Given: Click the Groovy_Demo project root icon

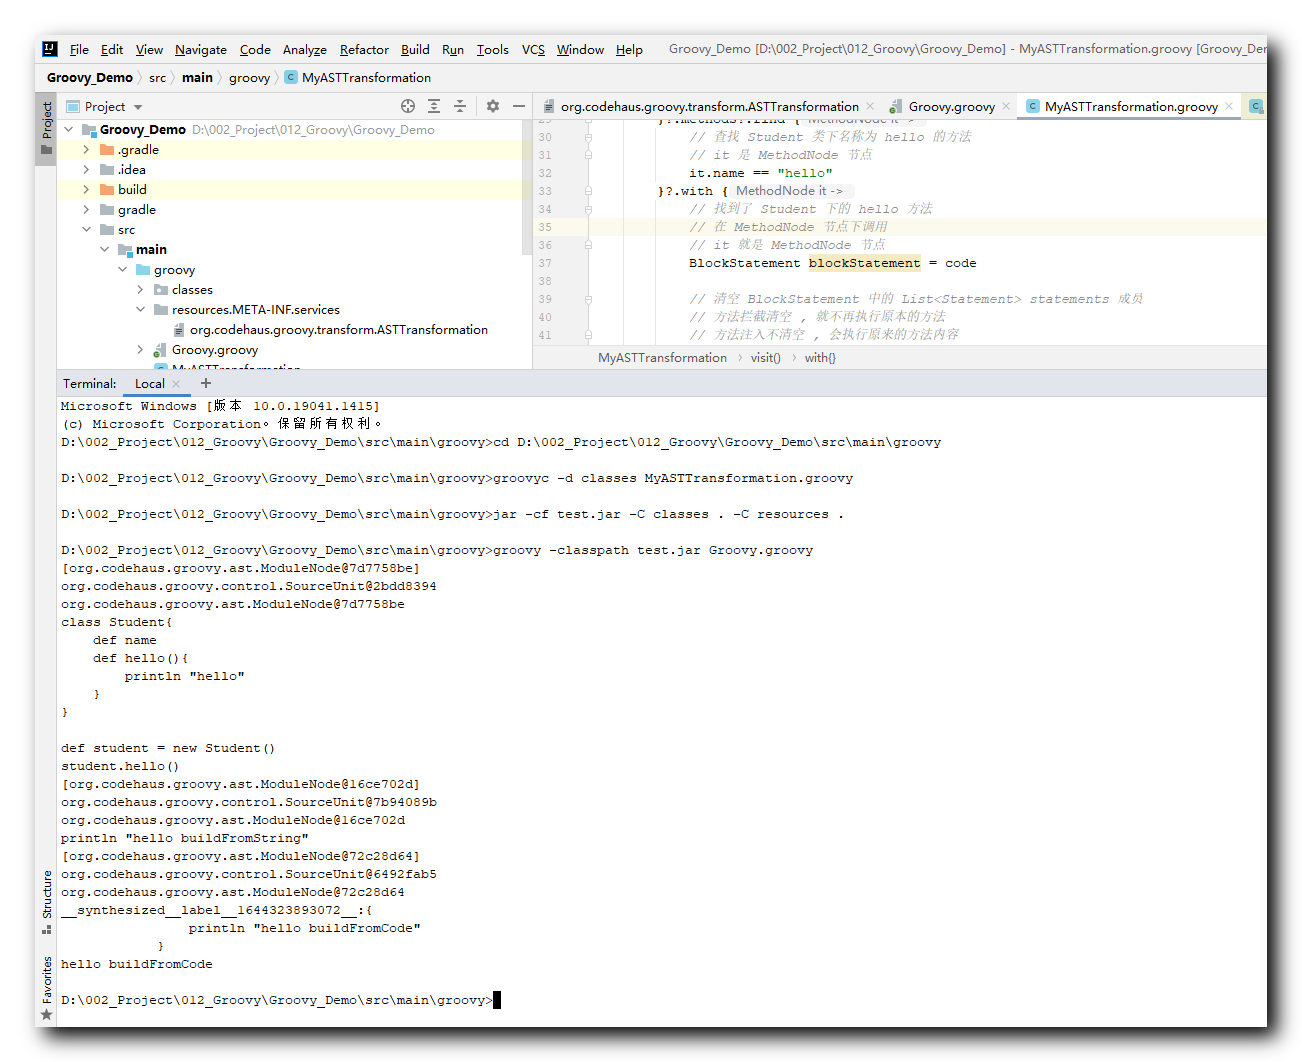Looking at the screenshot, I should click(89, 130).
